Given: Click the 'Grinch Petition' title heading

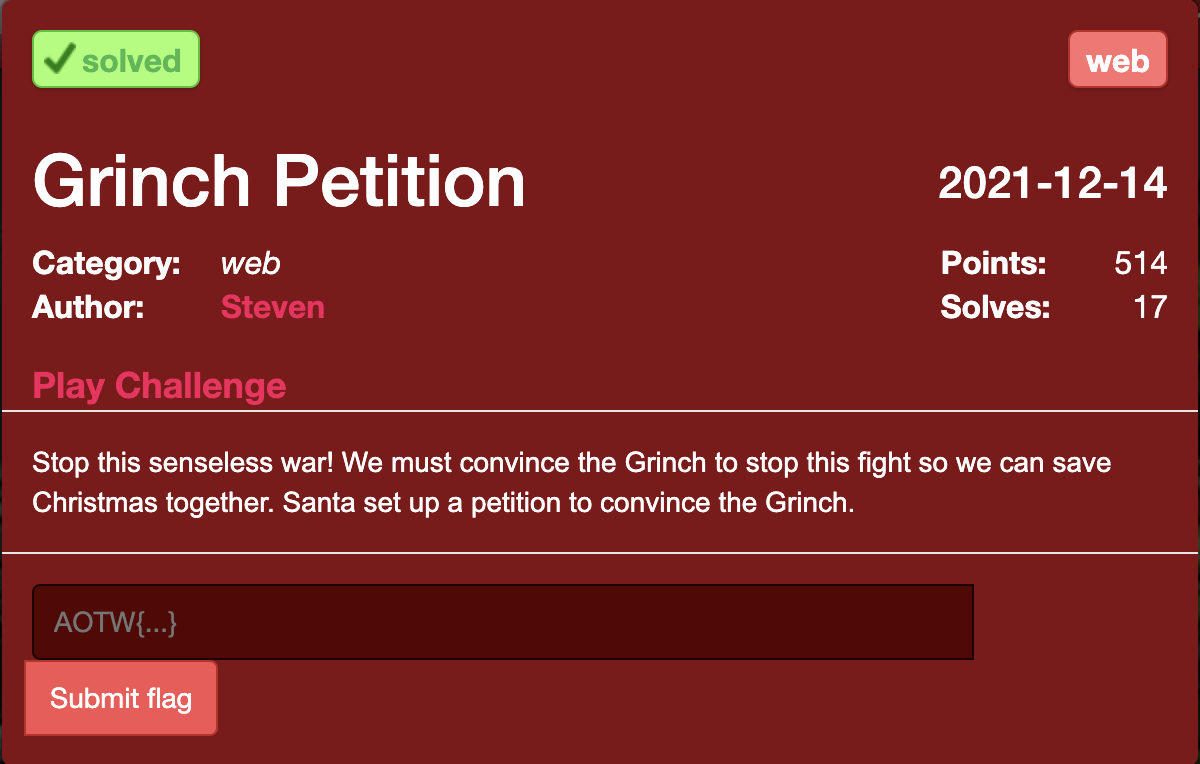Looking at the screenshot, I should 279,182.
